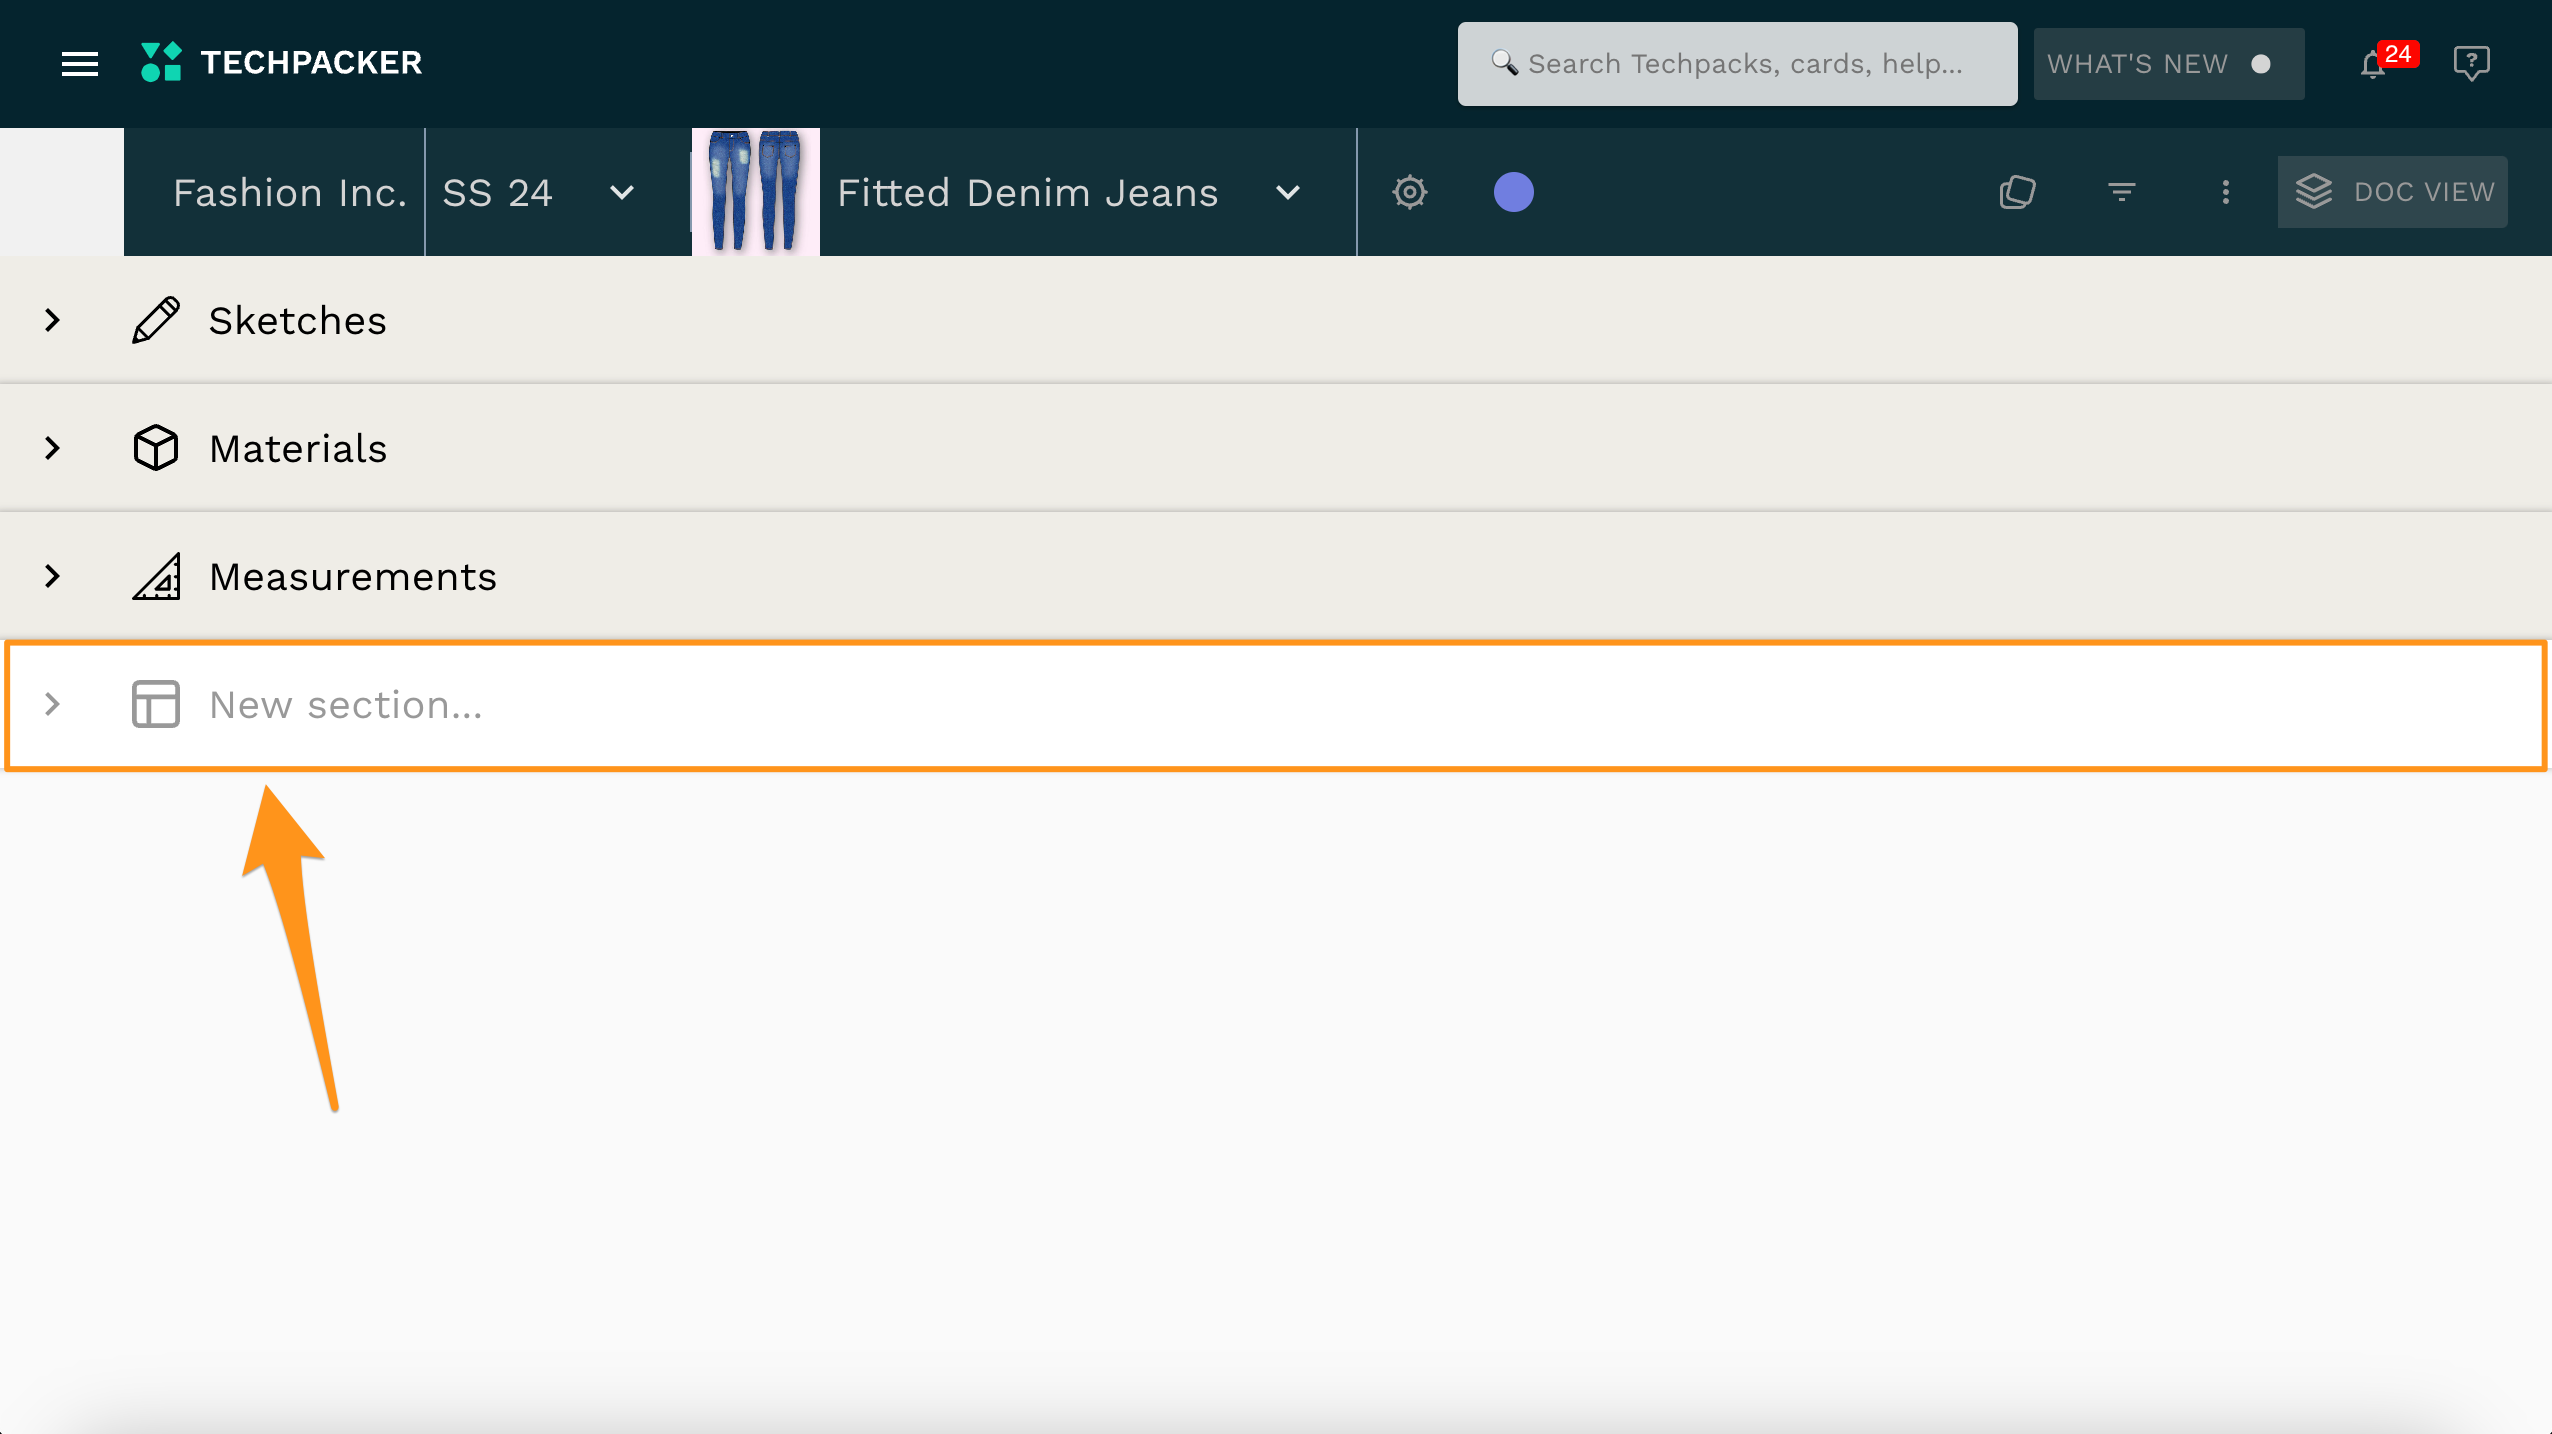
Task: Open the help bubble icon
Action: click(2472, 63)
